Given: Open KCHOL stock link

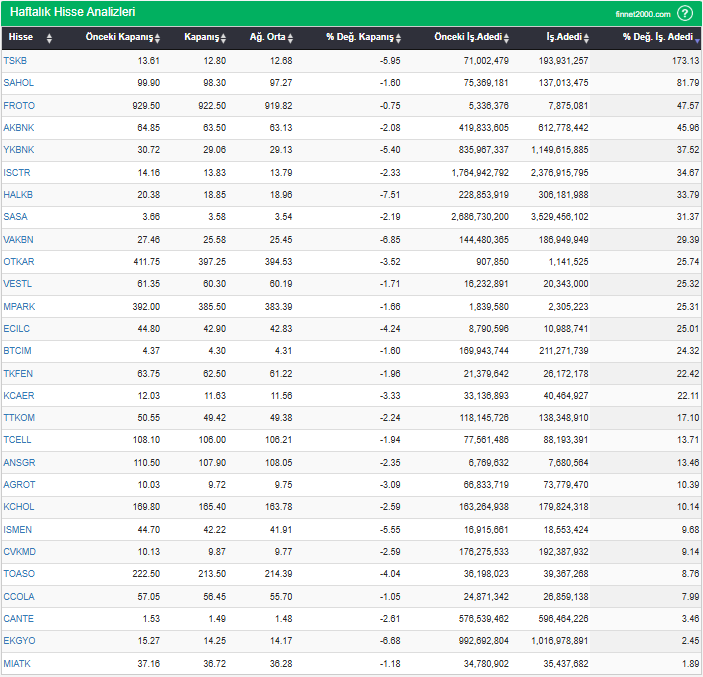Looking at the screenshot, I should tap(18, 506).
